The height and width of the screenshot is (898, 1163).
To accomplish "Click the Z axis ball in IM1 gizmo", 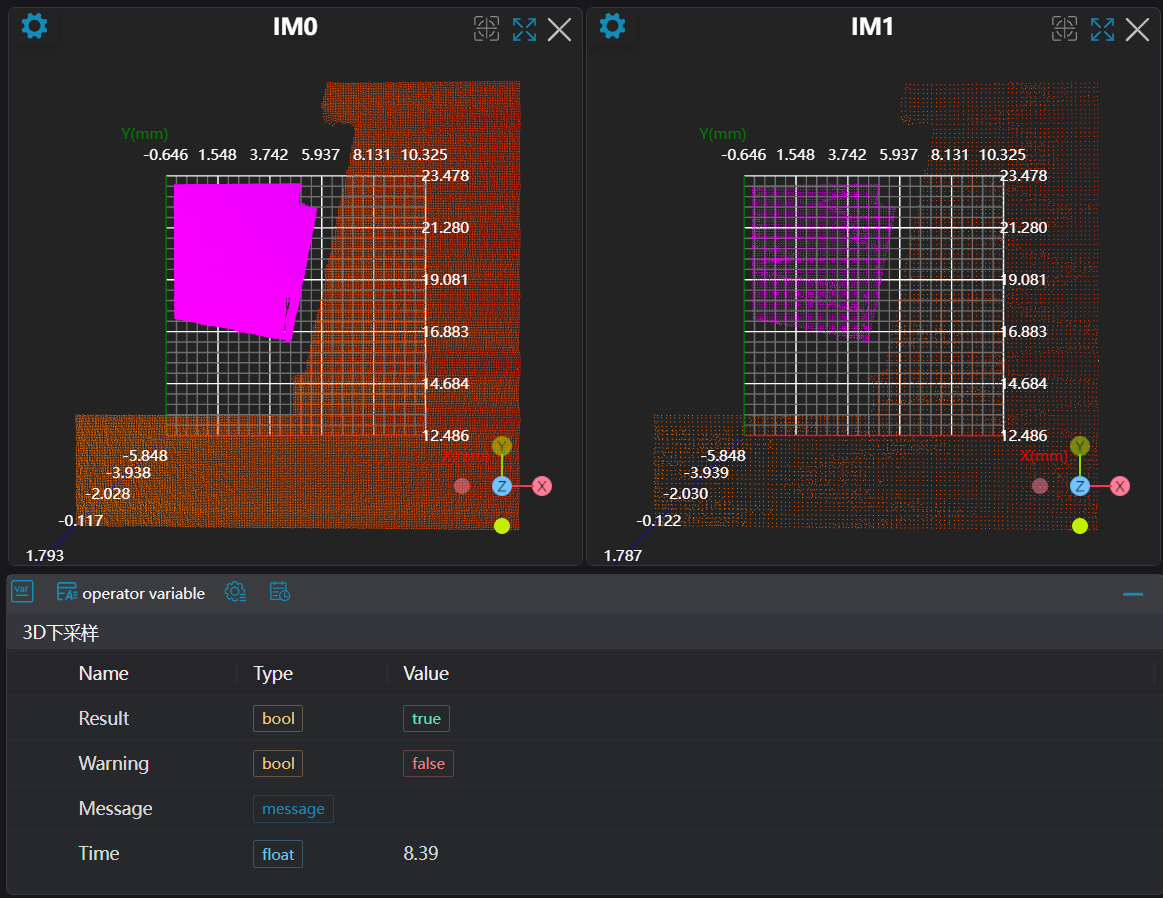I will pos(1080,486).
